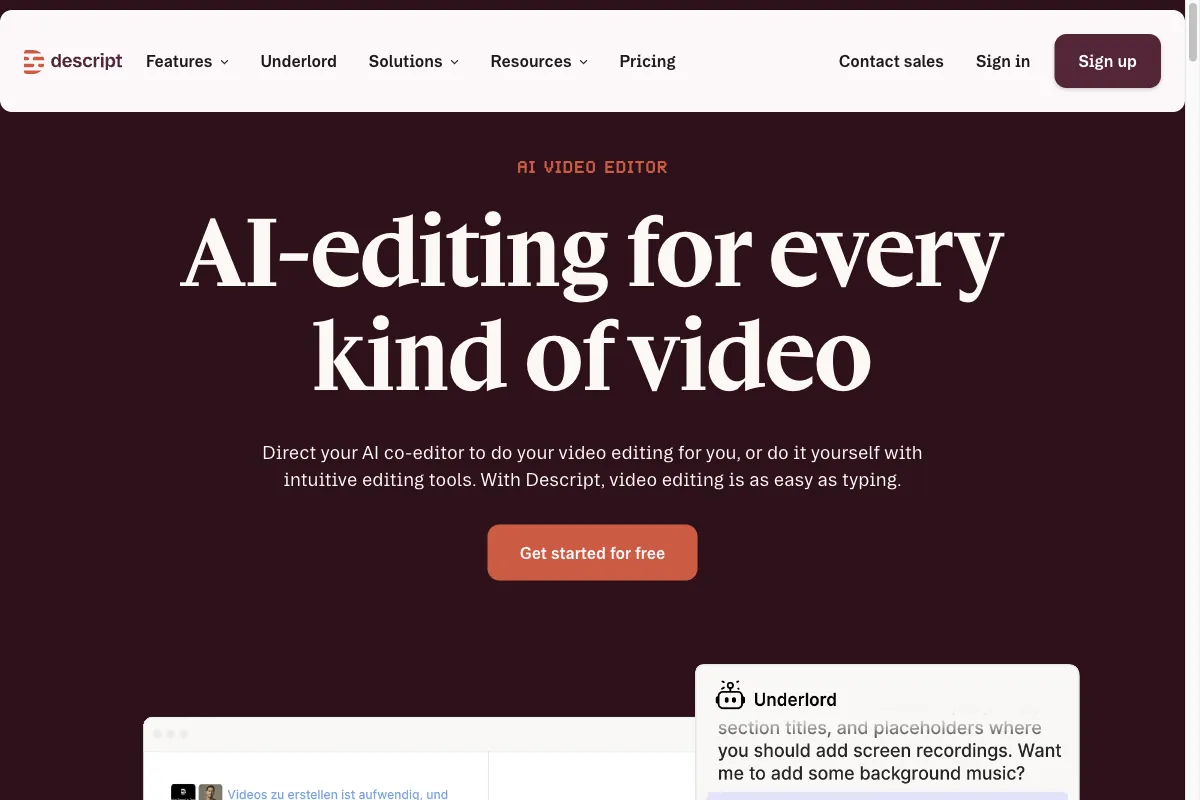Click the Contact sales link
The height and width of the screenshot is (800, 1200).
[x=891, y=61]
